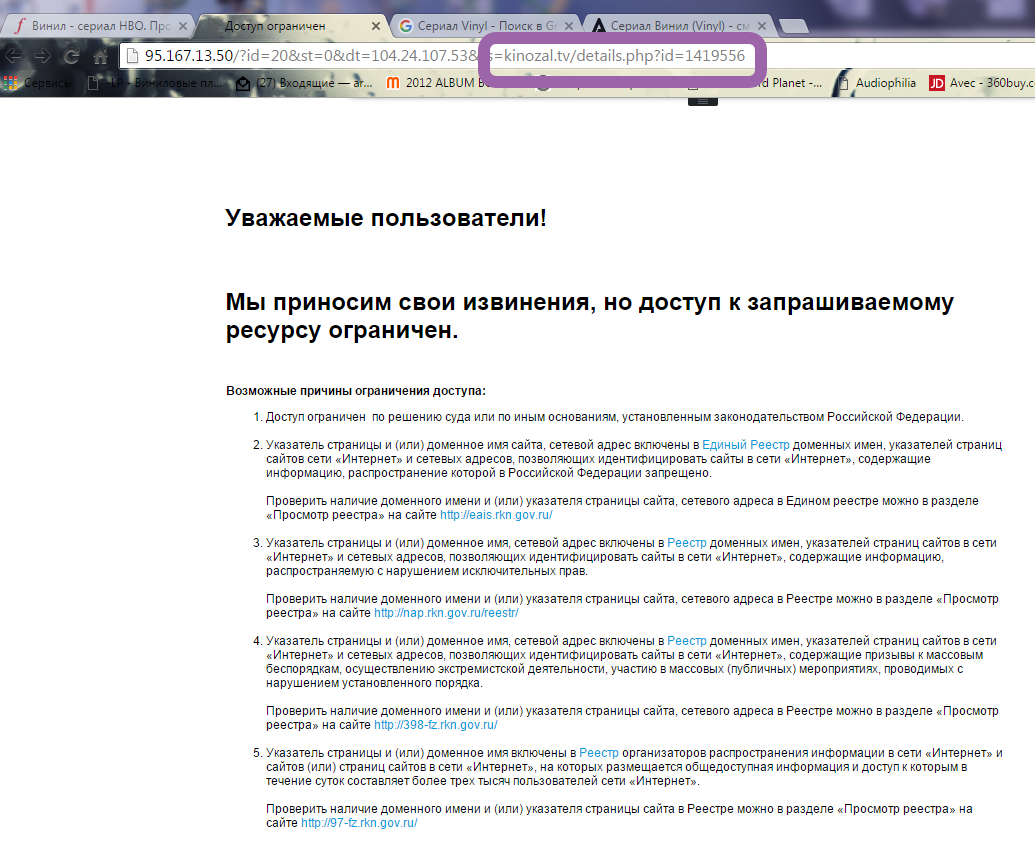Image resolution: width=1035 pixels, height=849 pixels.
Task: Follow the Единый Реестр link
Action: [x=745, y=444]
